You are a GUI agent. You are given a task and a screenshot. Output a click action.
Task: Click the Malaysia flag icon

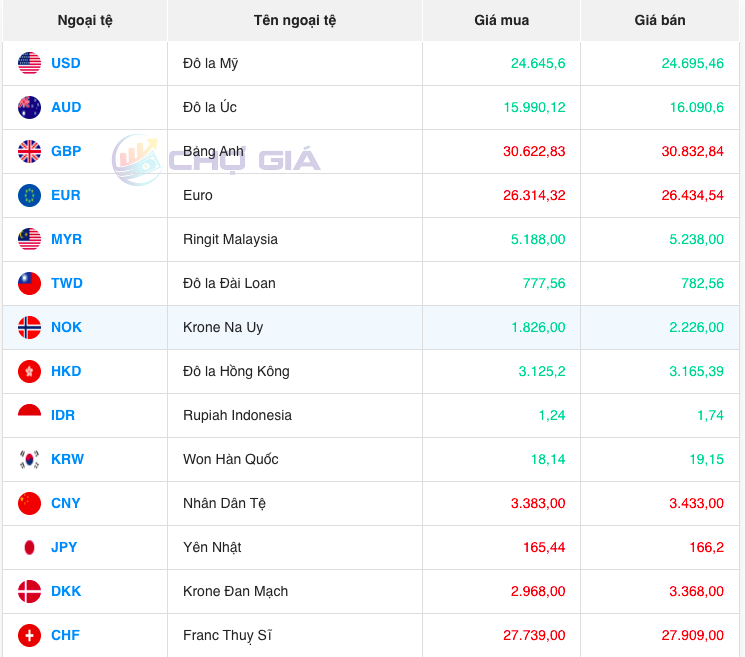(29, 239)
